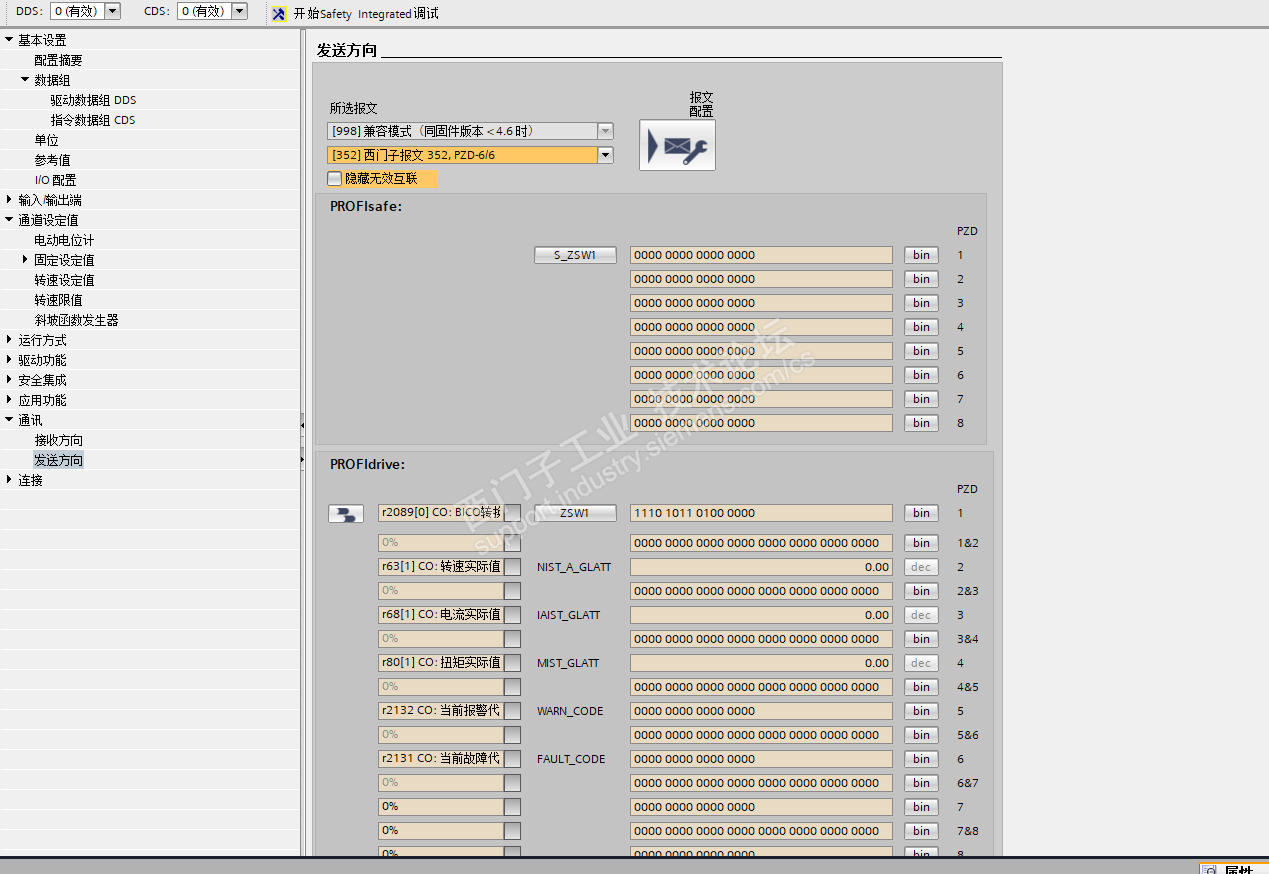Click the r68[1] CO: 电流实际值 field
This screenshot has width=1269, height=874.
click(x=441, y=615)
